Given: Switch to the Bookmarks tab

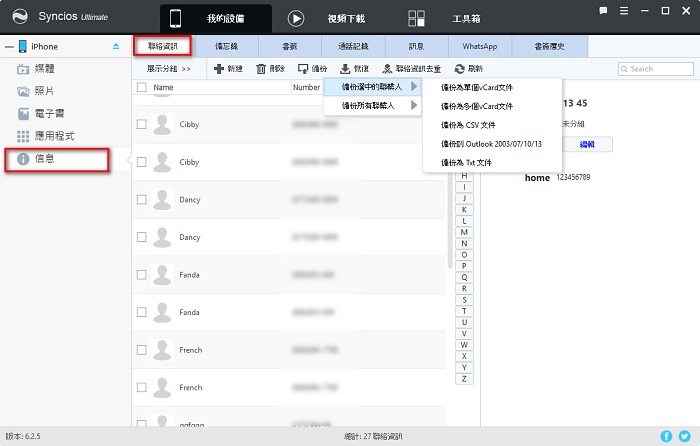Looking at the screenshot, I should tap(290, 46).
